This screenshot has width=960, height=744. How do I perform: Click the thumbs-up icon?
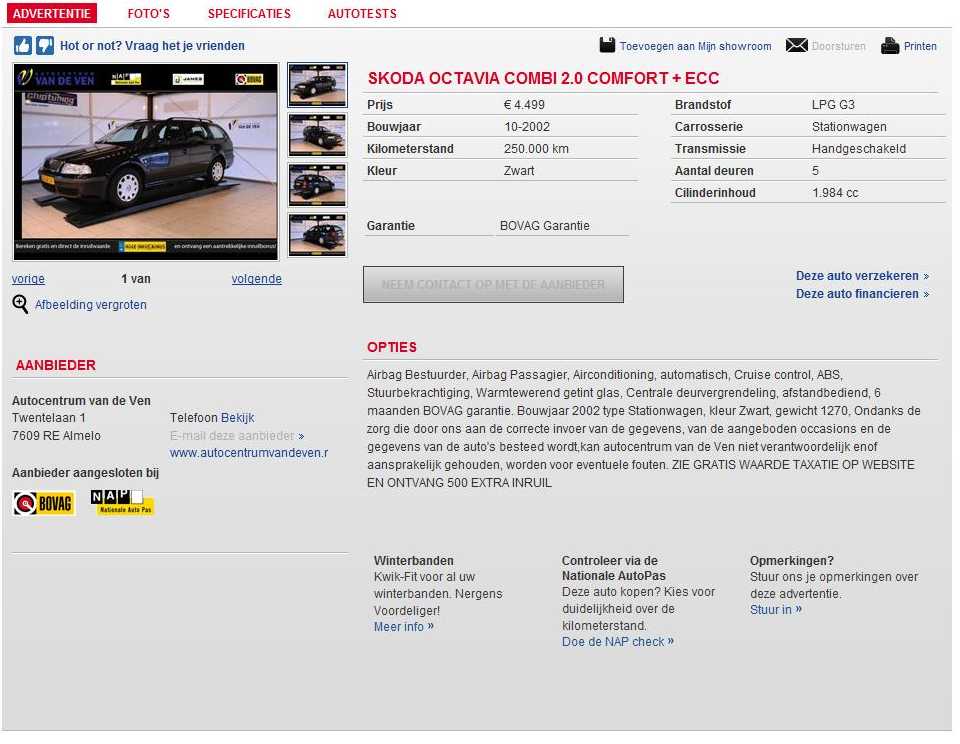click(x=23, y=45)
